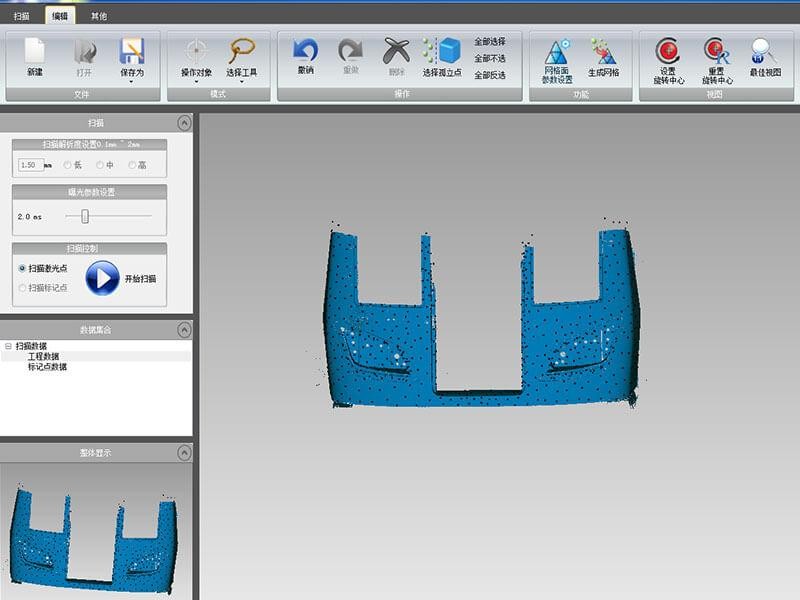
Task: Select the 扫描激光点 scan laser points option
Action: pyautogui.click(x=22, y=268)
